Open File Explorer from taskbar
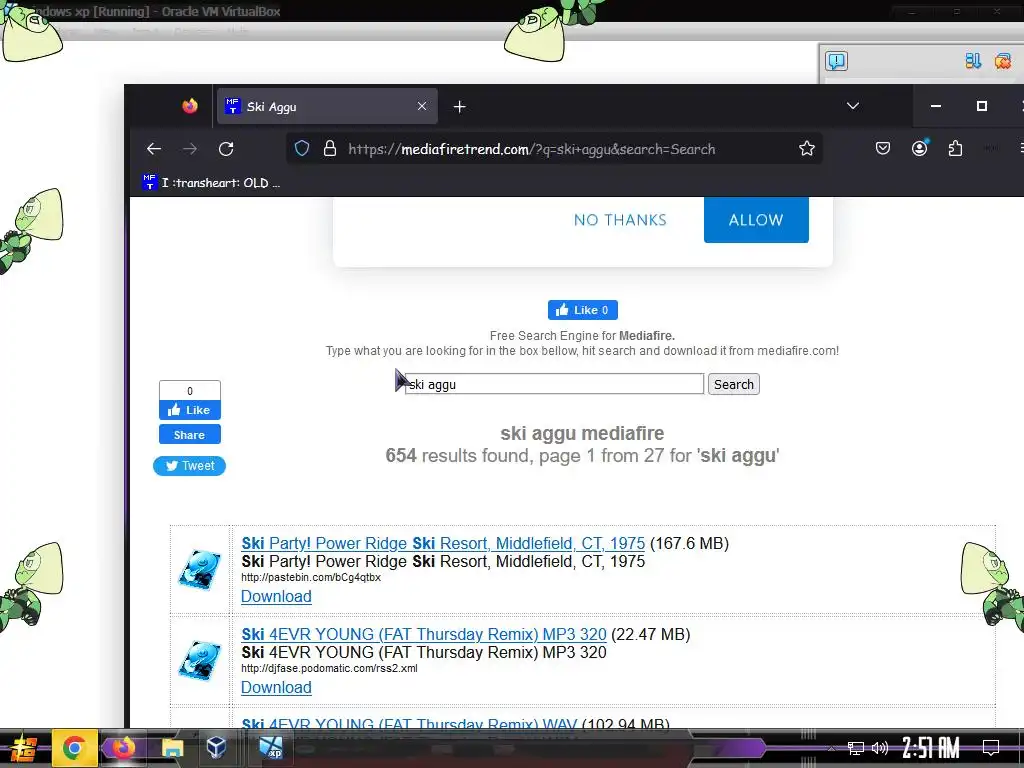This screenshot has width=1024, height=768. coord(172,748)
